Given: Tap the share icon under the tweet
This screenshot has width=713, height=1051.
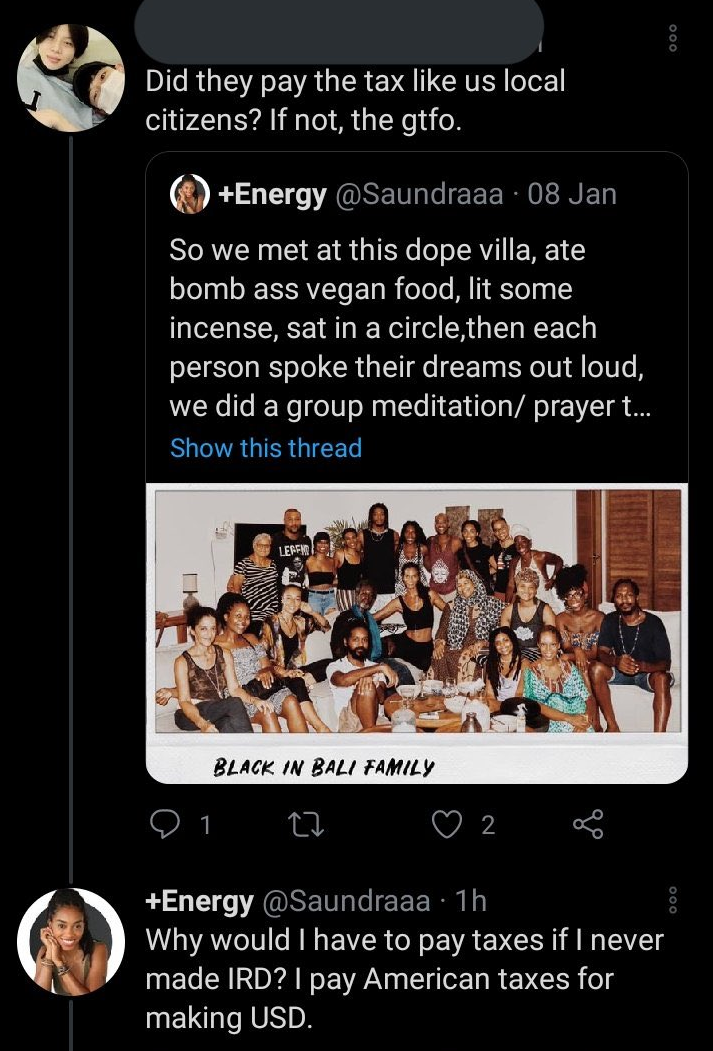Looking at the screenshot, I should (x=588, y=824).
